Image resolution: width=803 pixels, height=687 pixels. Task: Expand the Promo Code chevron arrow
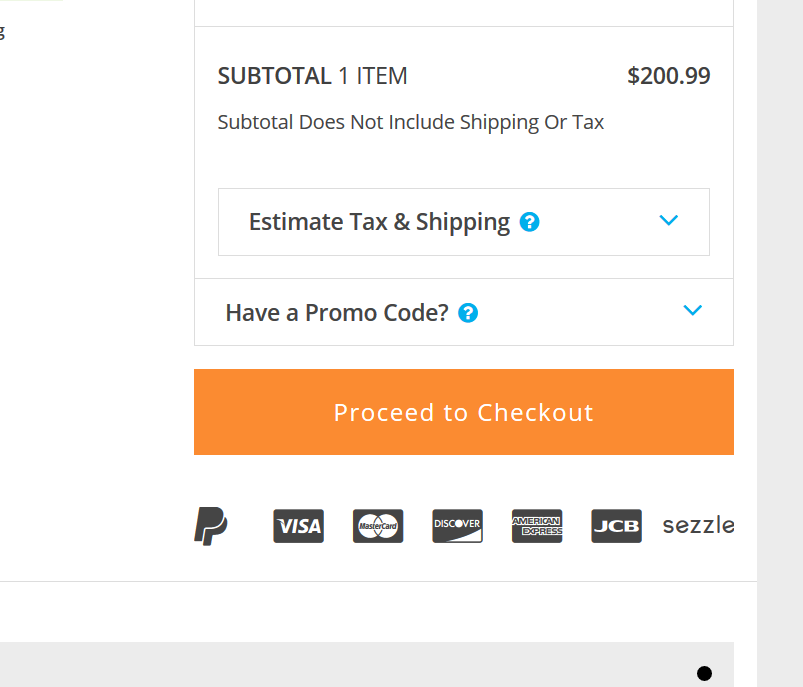(x=692, y=310)
